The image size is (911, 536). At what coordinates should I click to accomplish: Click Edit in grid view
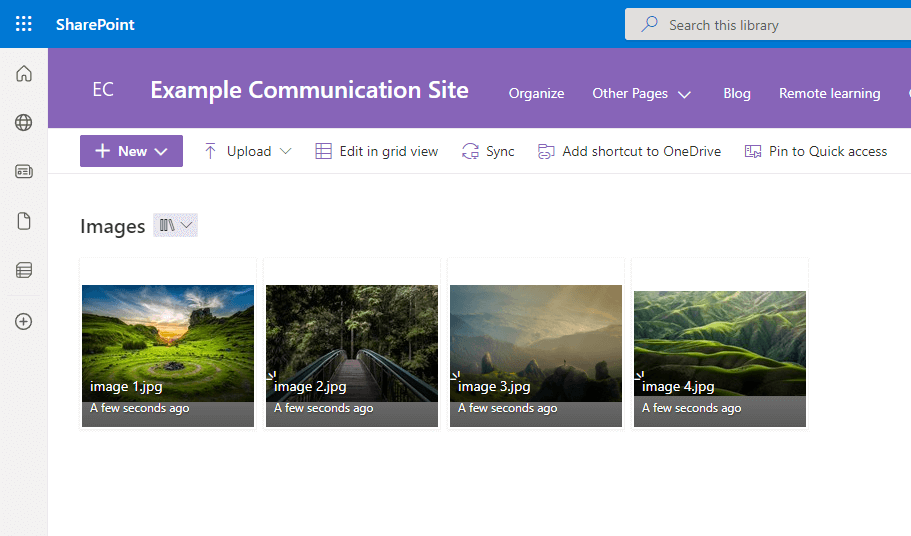(x=388, y=152)
